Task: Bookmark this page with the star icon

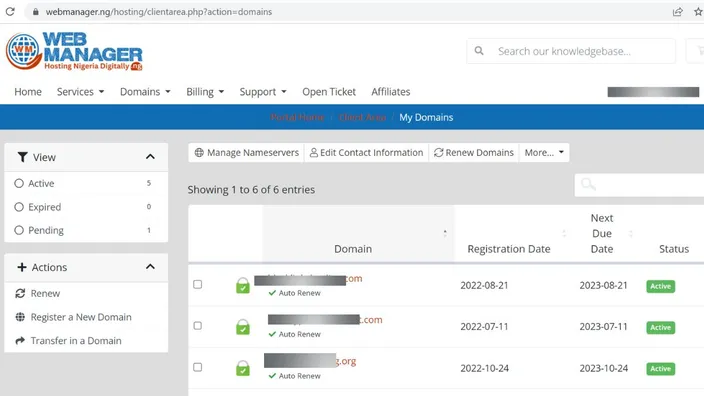Action: tap(698, 12)
